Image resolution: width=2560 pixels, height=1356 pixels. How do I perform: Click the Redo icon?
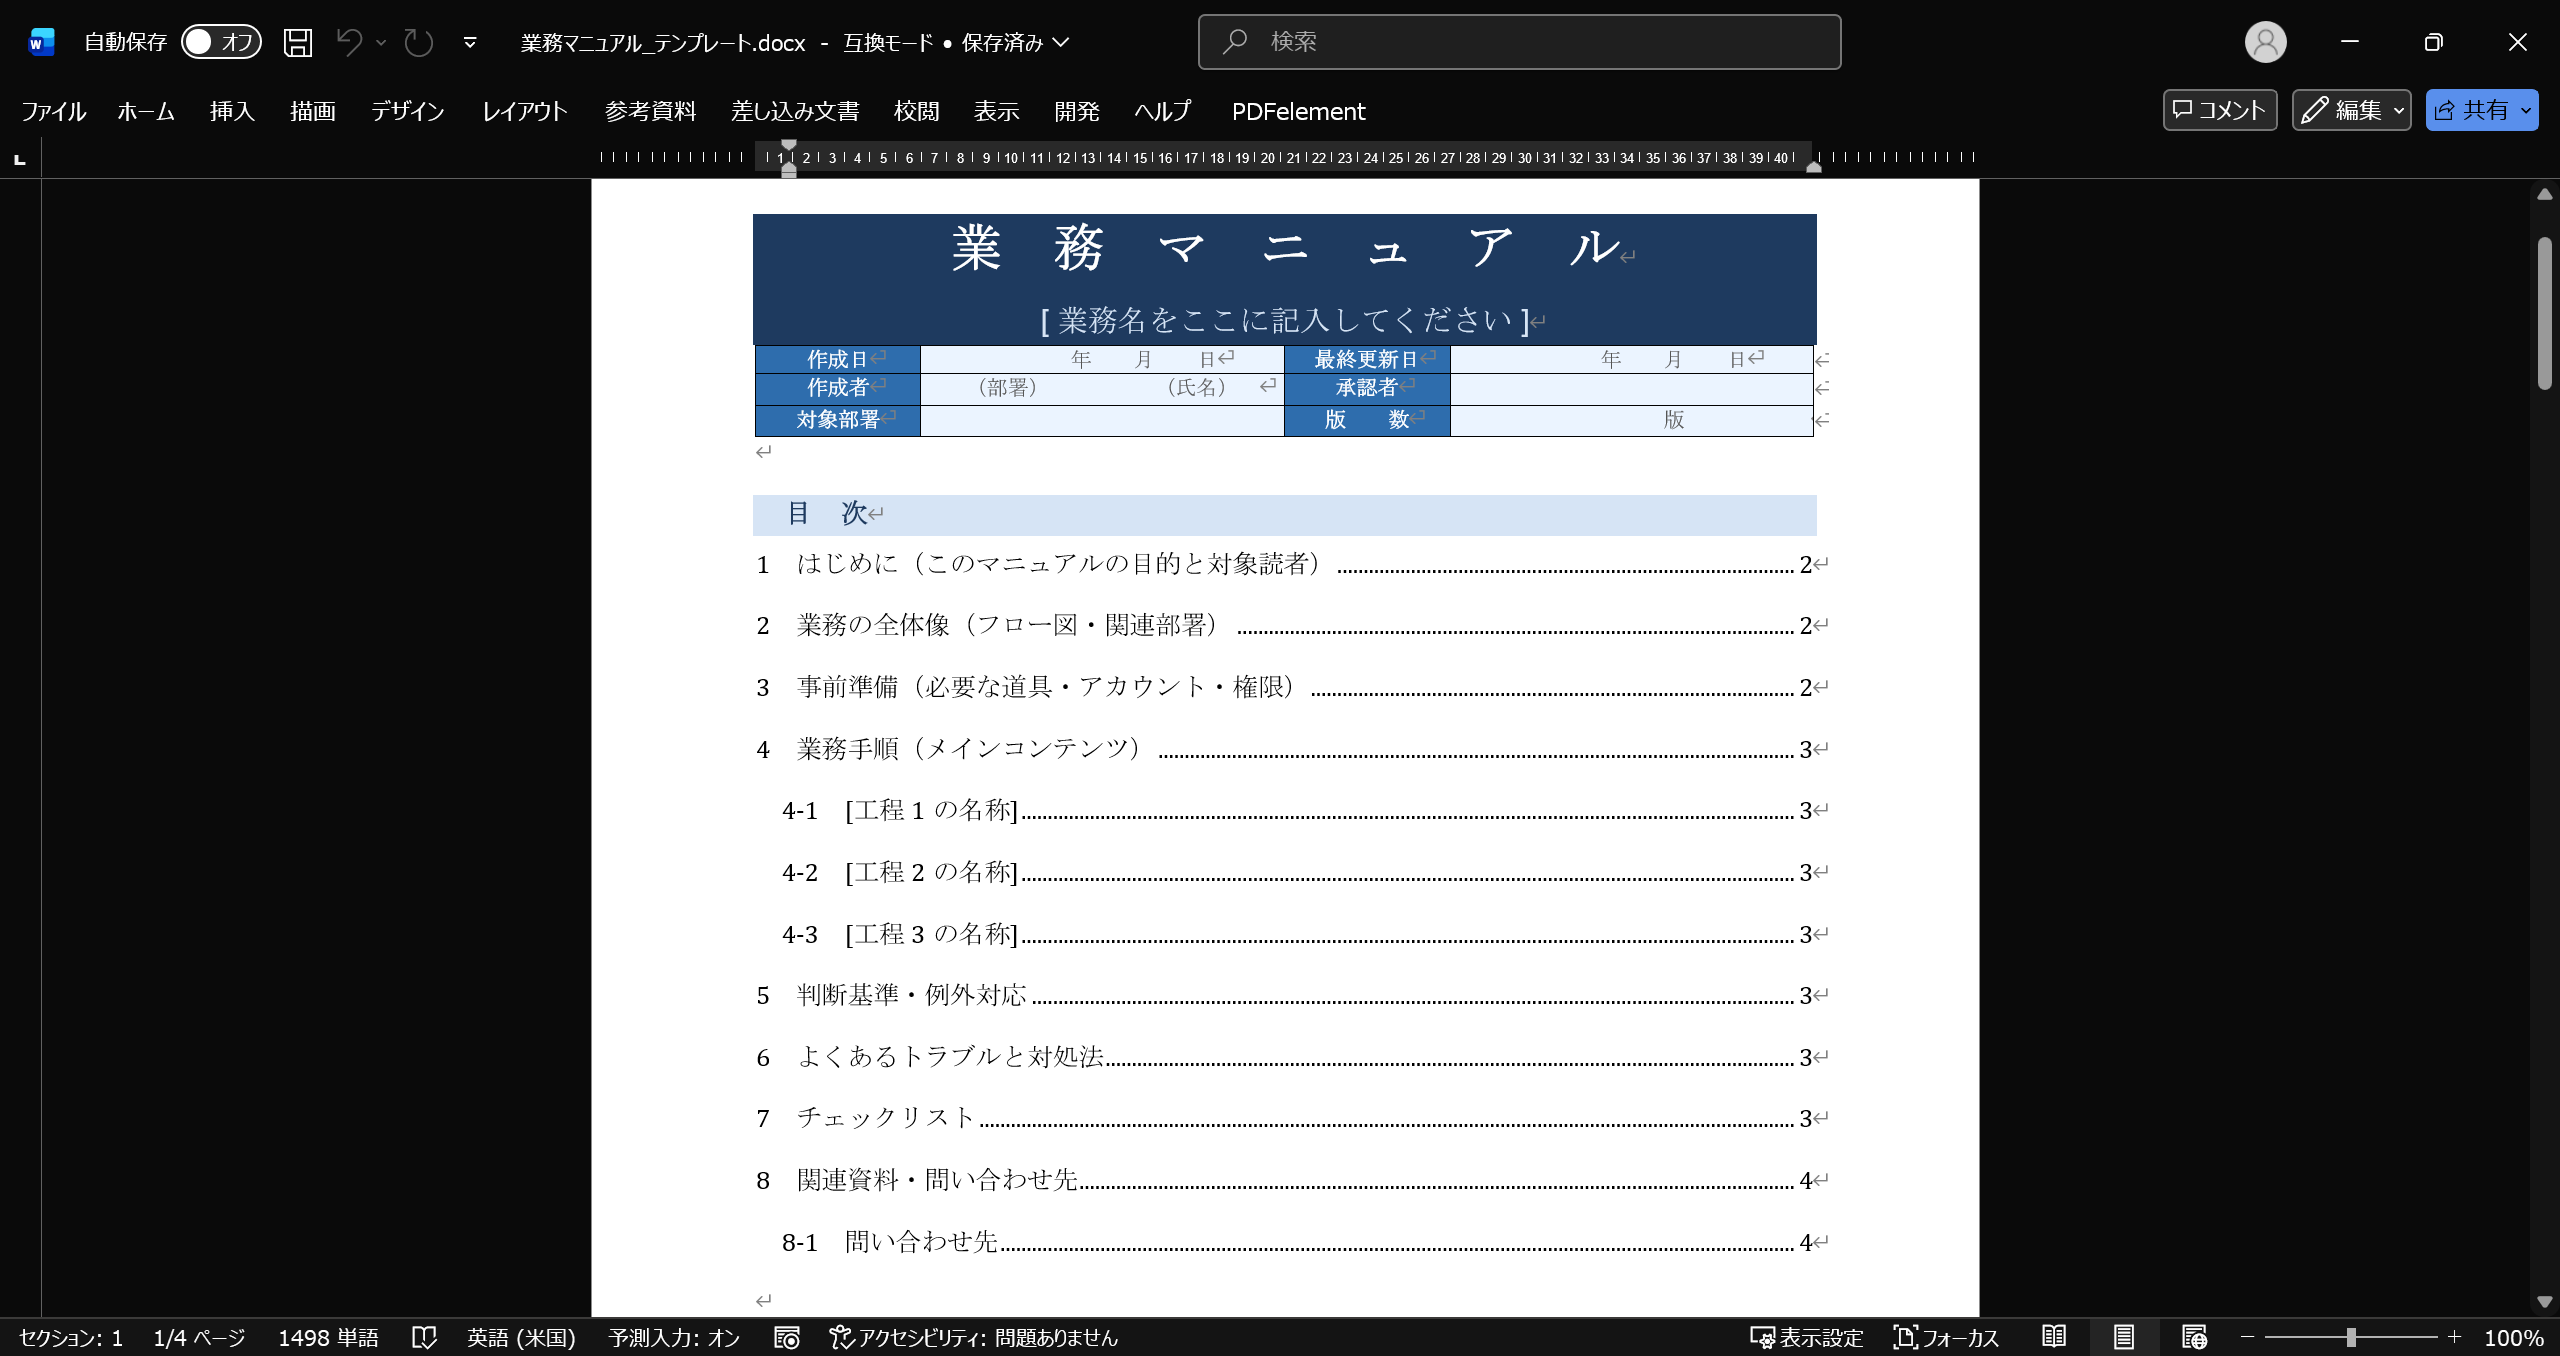pyautogui.click(x=418, y=42)
